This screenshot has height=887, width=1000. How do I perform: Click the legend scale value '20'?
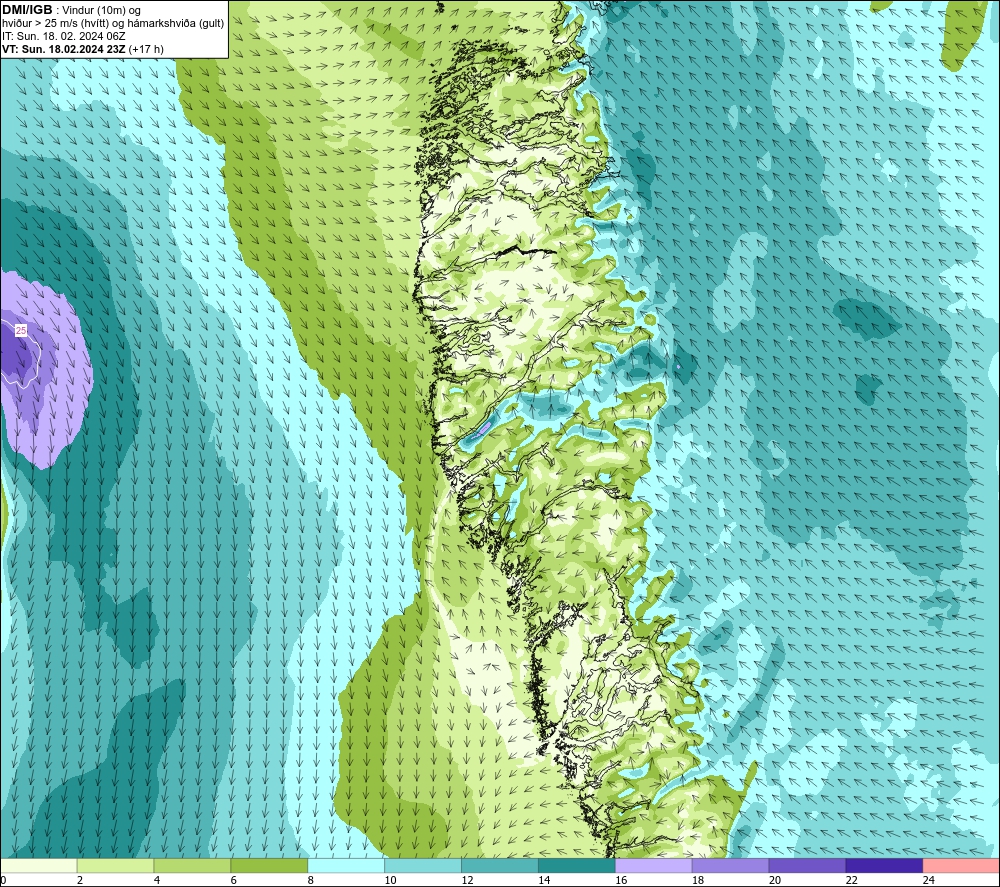click(x=775, y=880)
